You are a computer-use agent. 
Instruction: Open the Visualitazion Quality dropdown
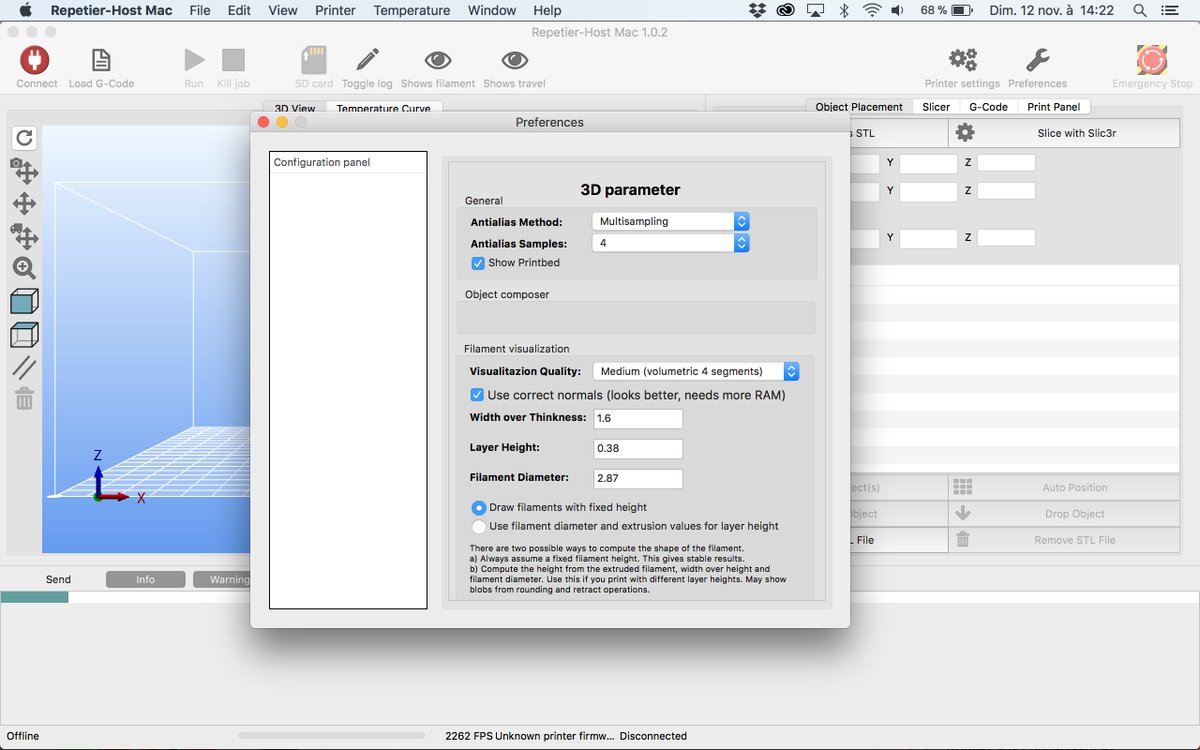point(696,371)
